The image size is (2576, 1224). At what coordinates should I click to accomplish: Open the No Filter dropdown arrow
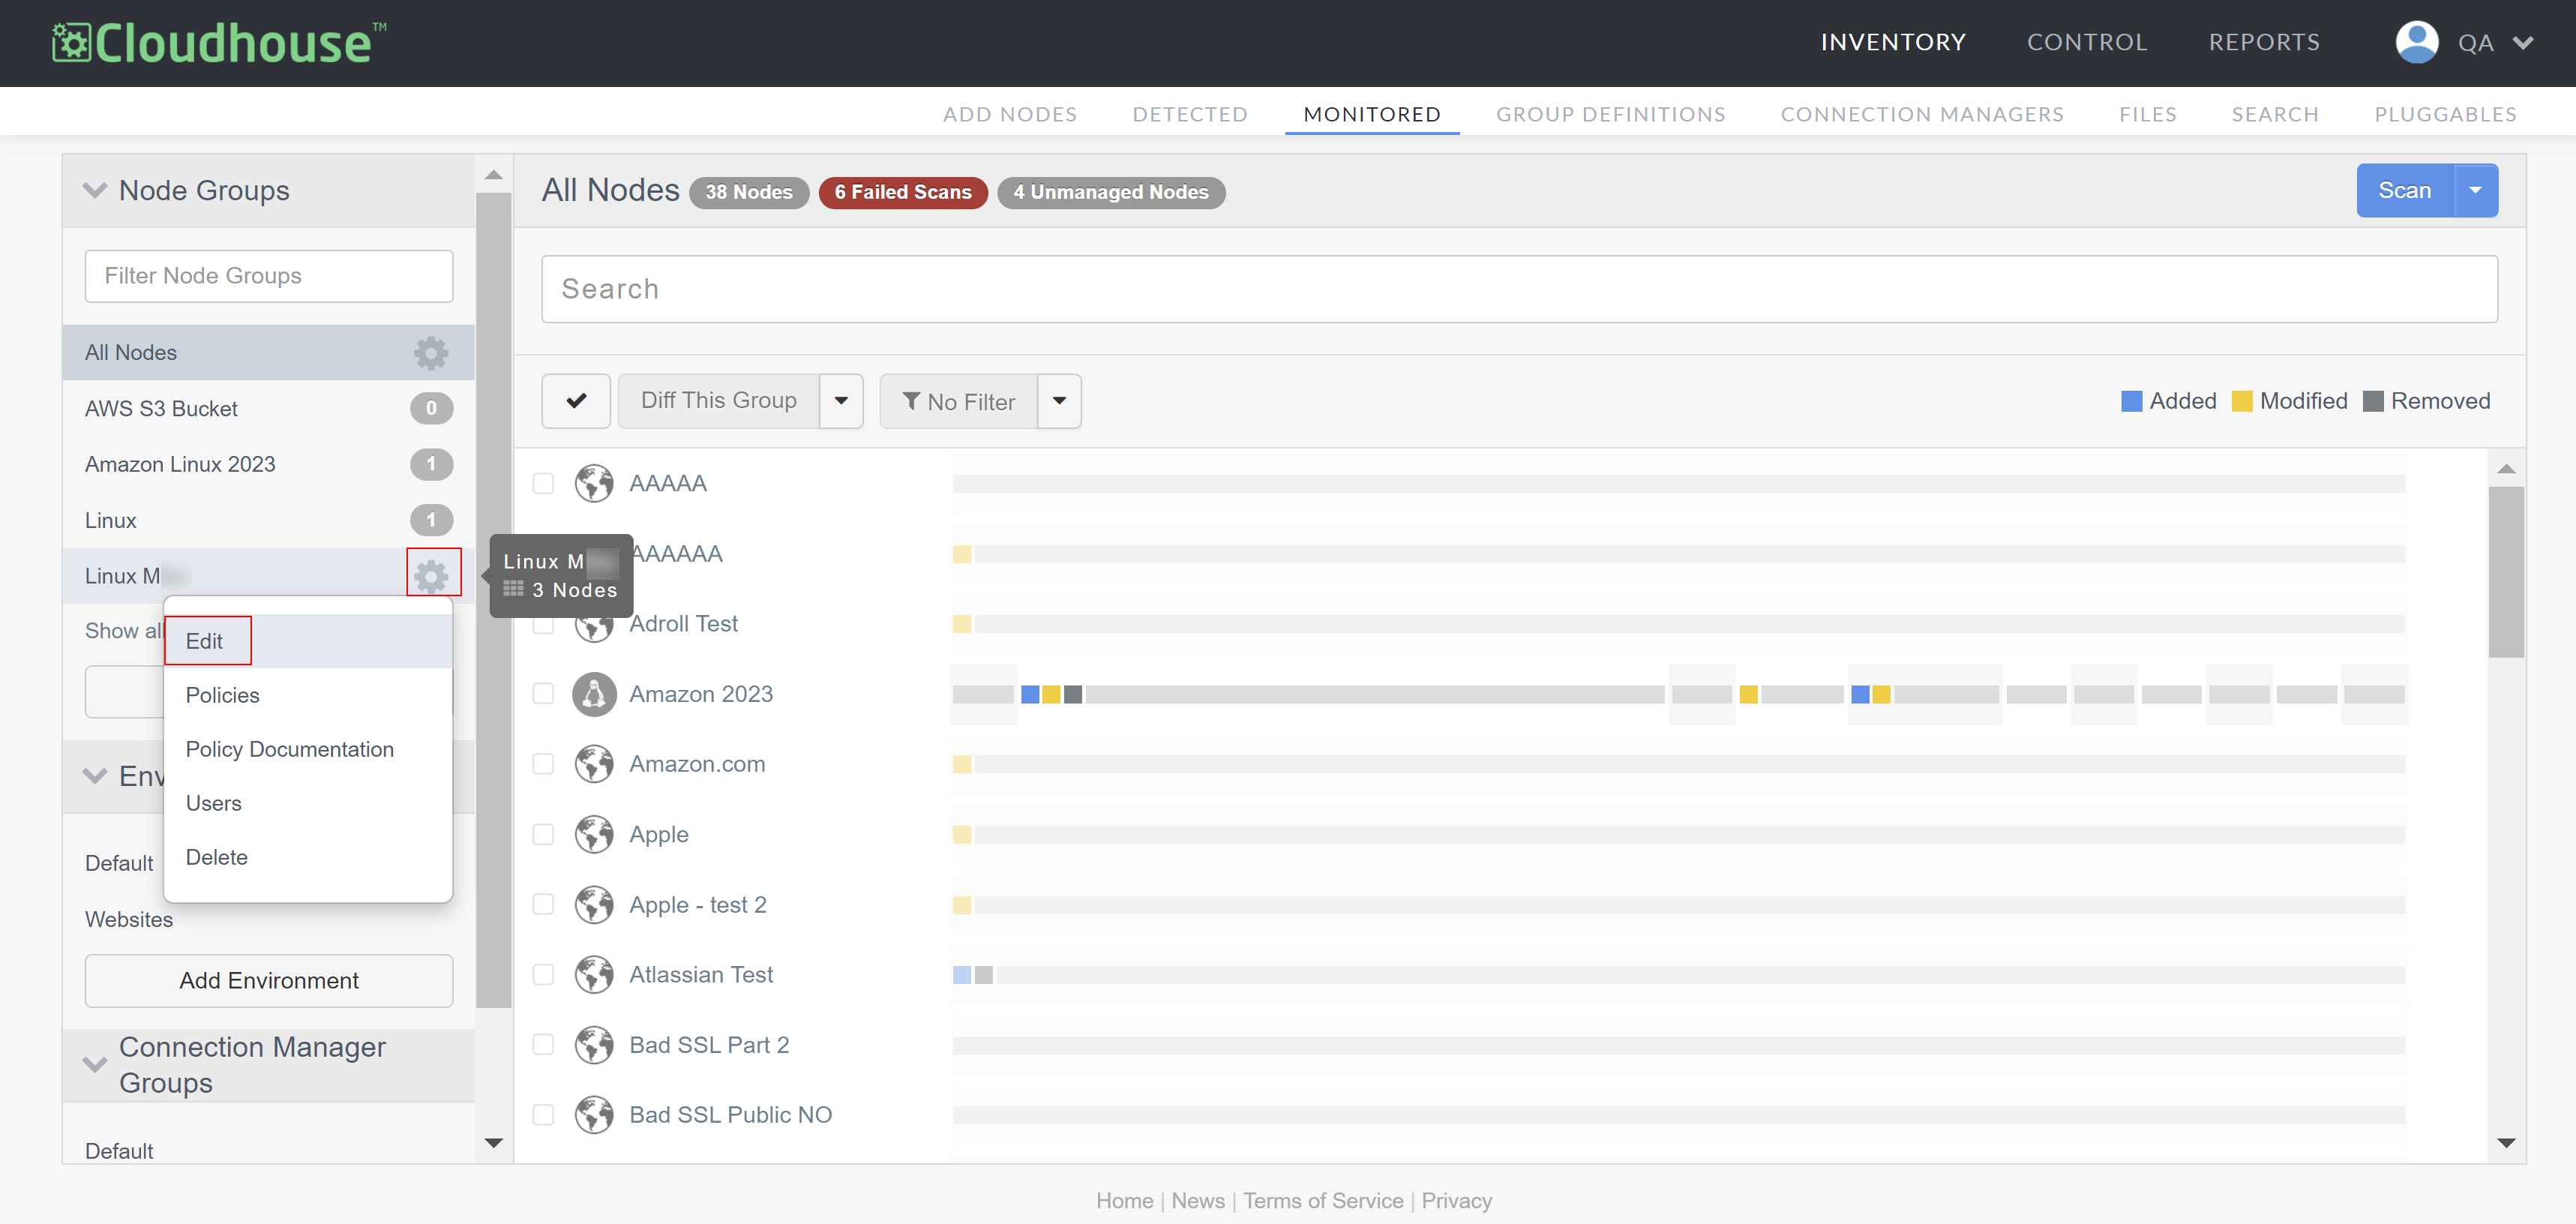coord(1059,401)
